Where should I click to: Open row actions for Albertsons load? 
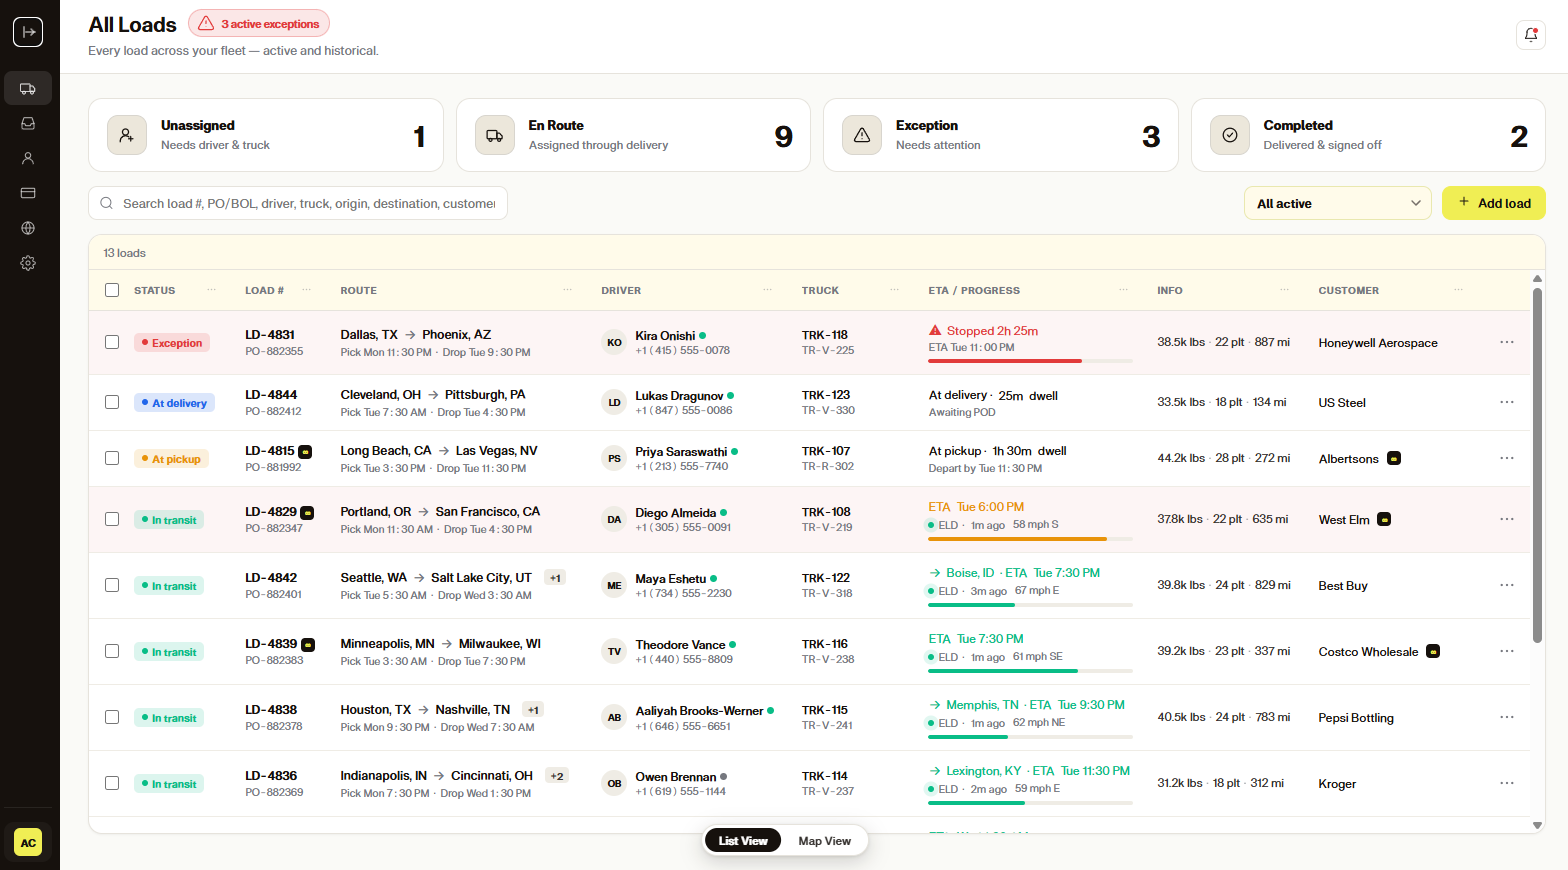[x=1507, y=458]
